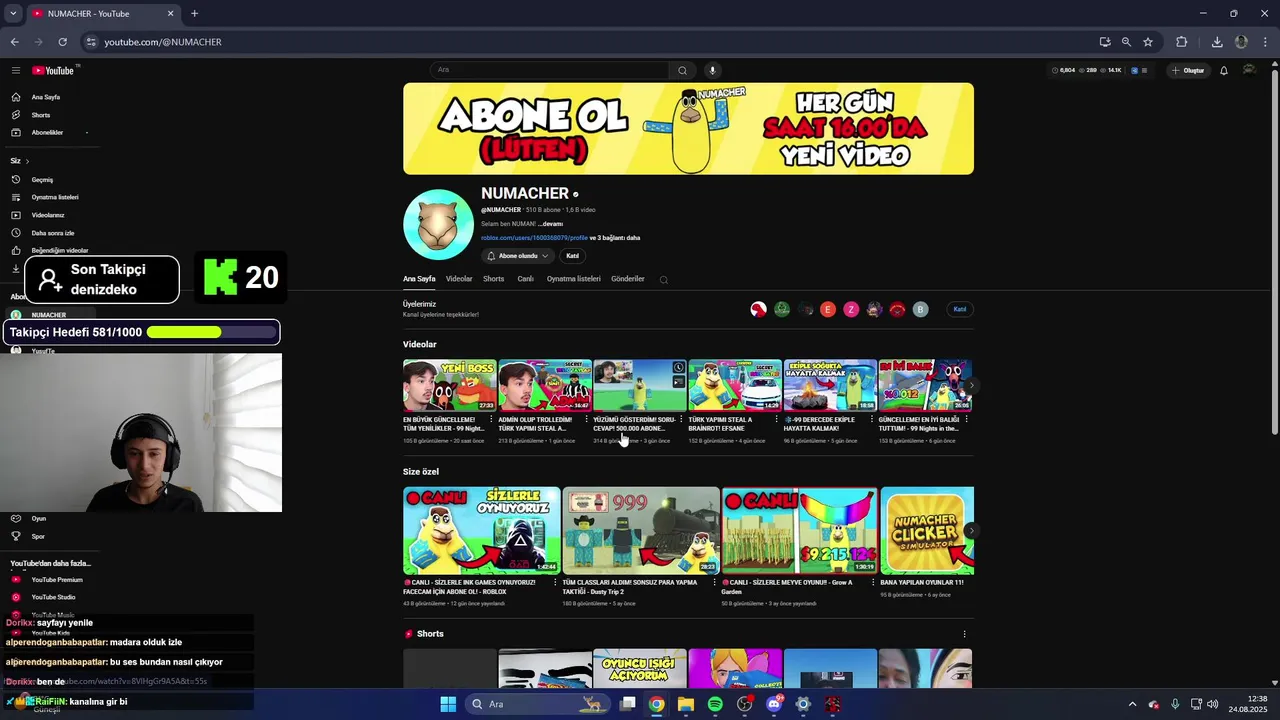Open 've 3 bağlantı daha' links
1280x720 pixels.
pyautogui.click(x=615, y=238)
